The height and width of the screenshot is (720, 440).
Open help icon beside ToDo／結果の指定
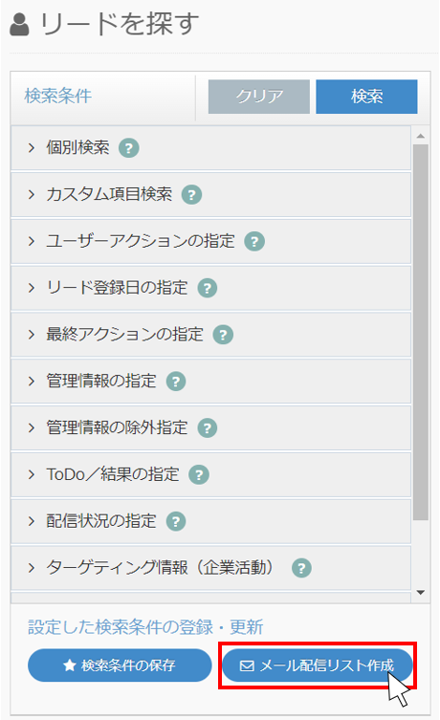point(199,474)
